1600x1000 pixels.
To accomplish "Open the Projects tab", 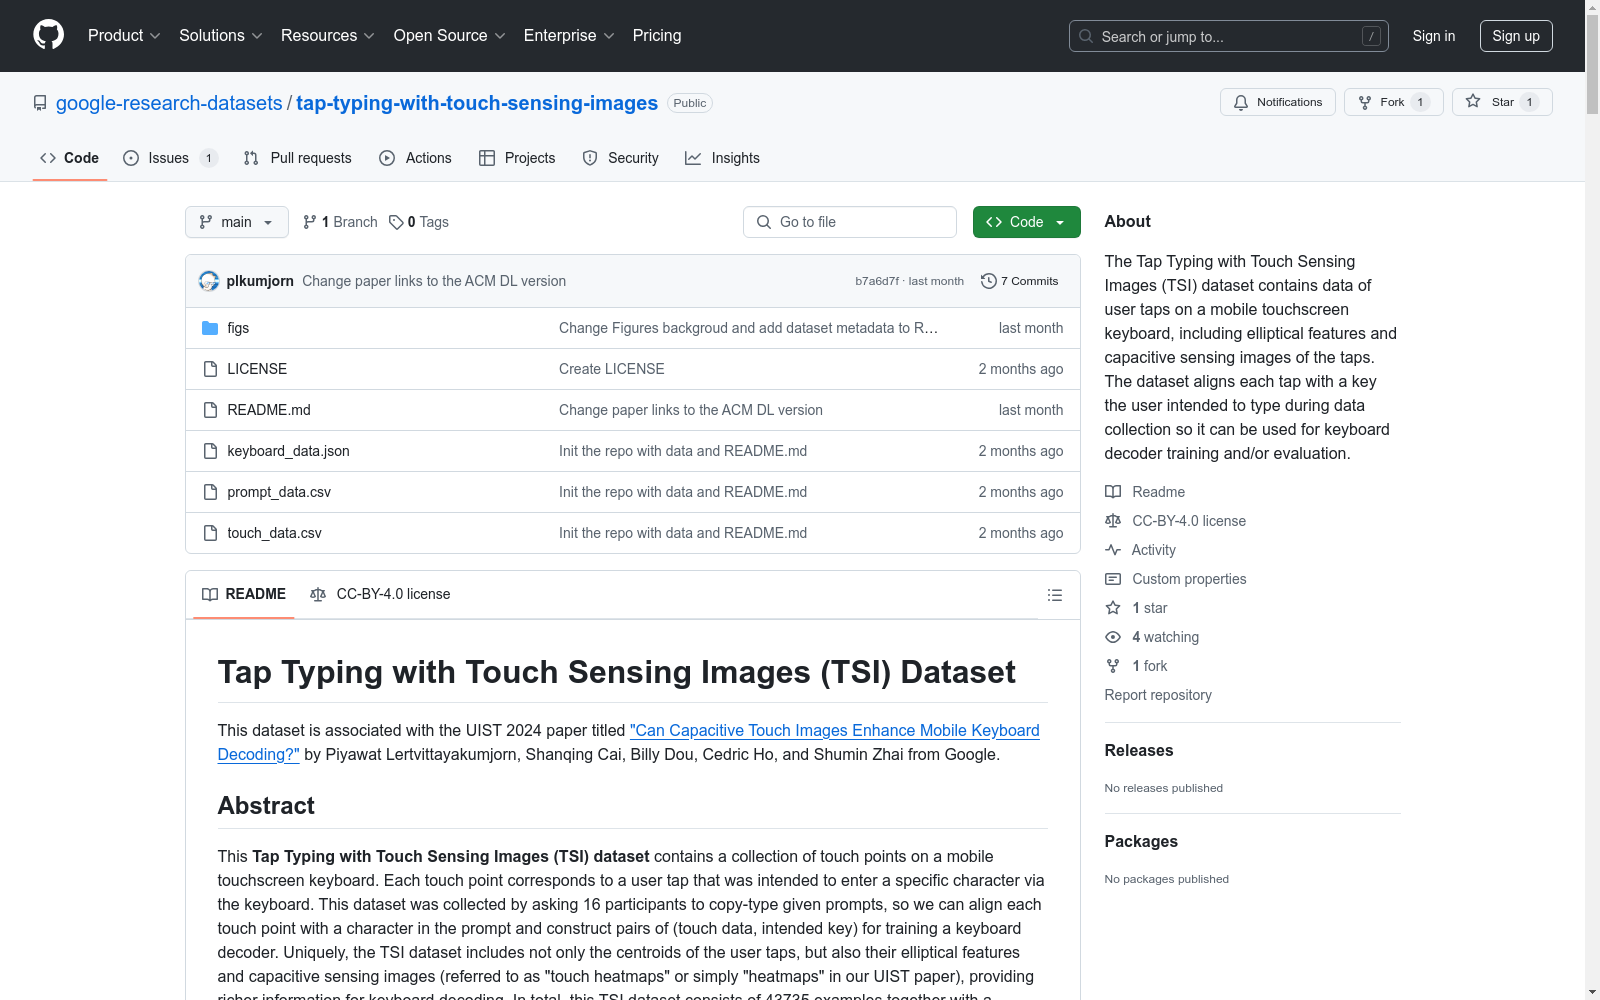I will click(x=517, y=158).
